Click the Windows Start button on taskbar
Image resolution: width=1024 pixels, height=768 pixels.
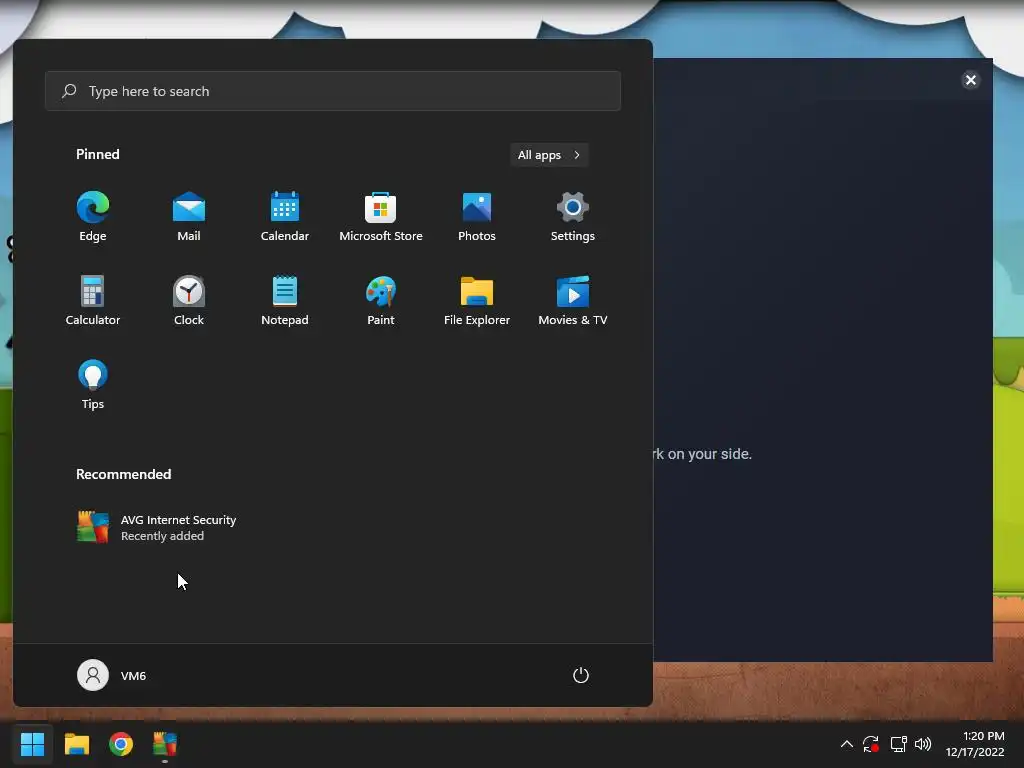click(32, 744)
